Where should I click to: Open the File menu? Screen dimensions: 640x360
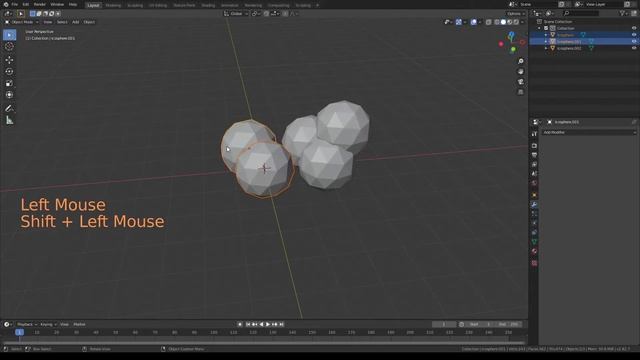[x=15, y=4]
